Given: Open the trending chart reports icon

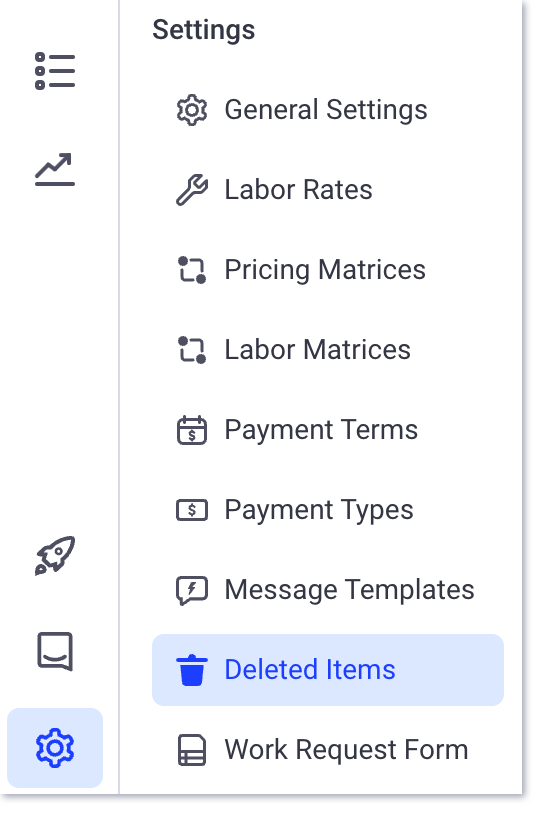Looking at the screenshot, I should [55, 169].
